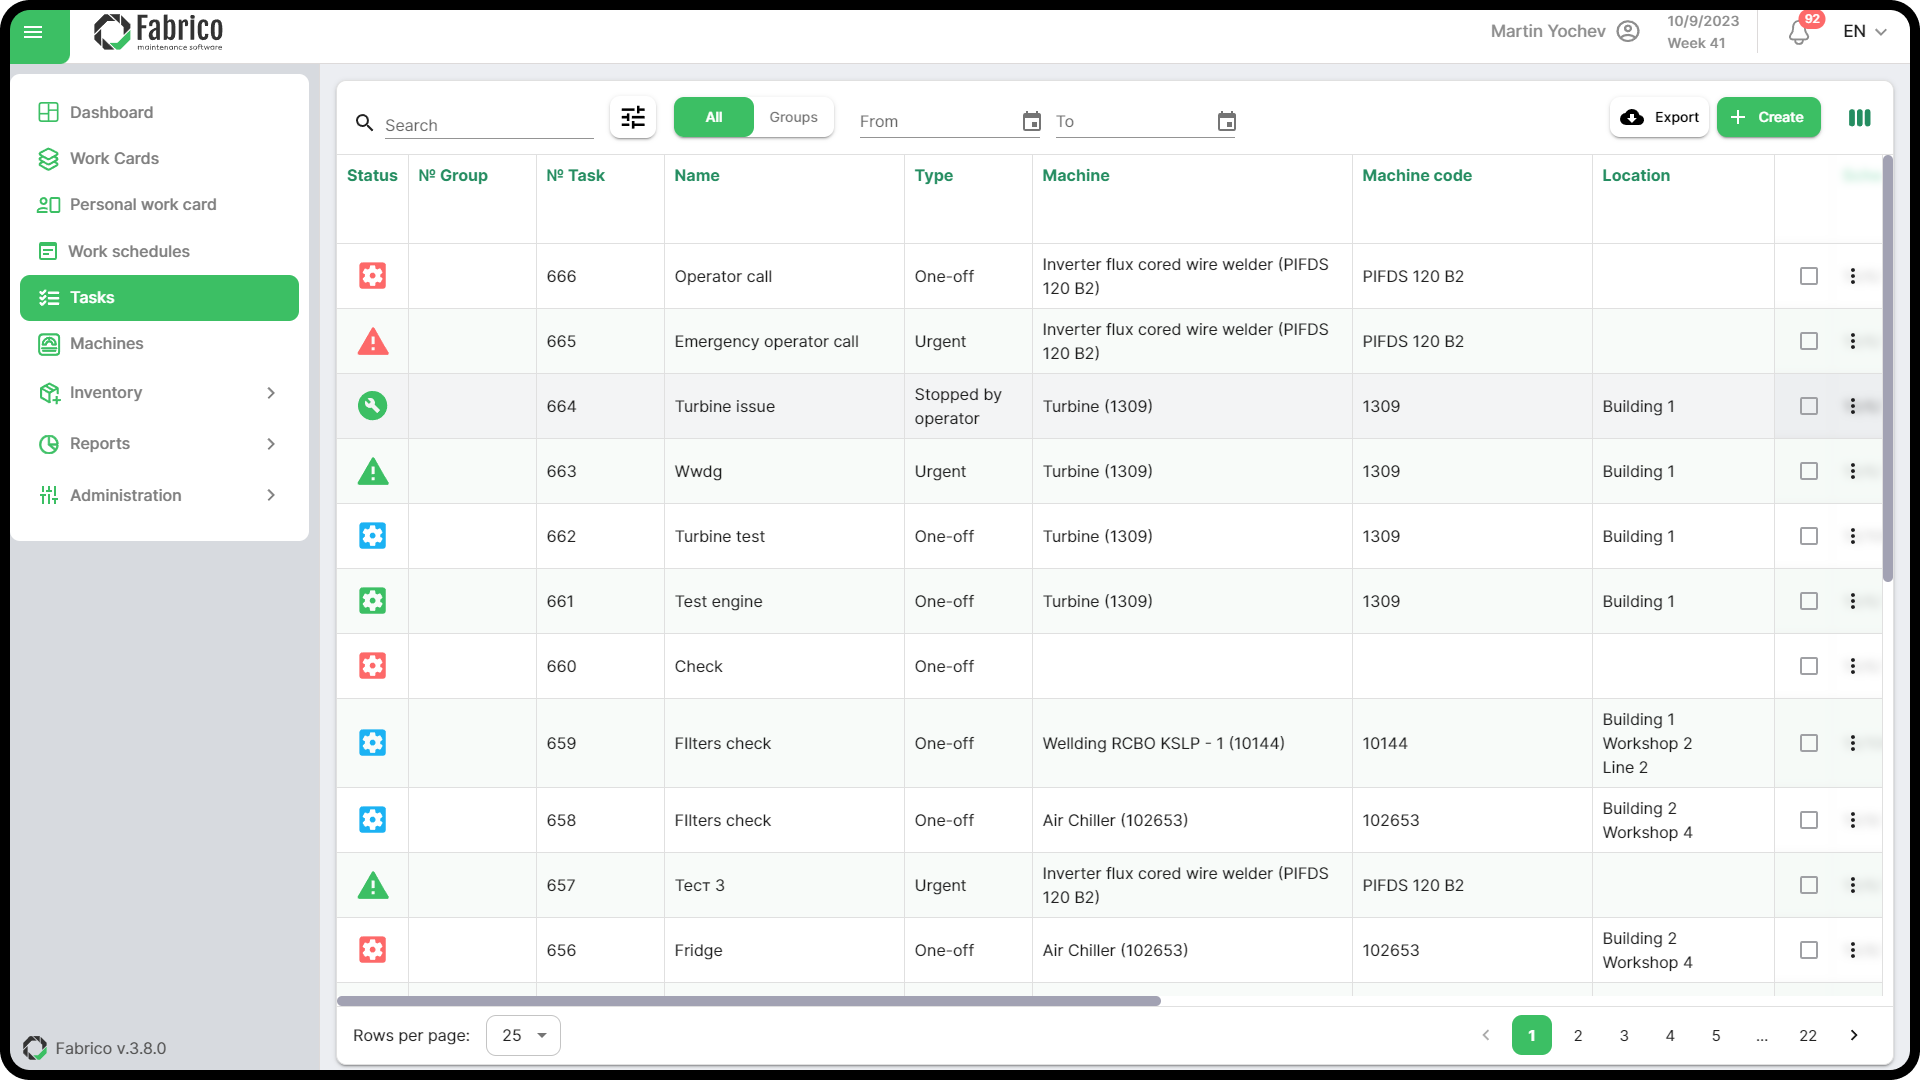Open the filter settings sliders icon
1920x1080 pixels.
[633, 118]
